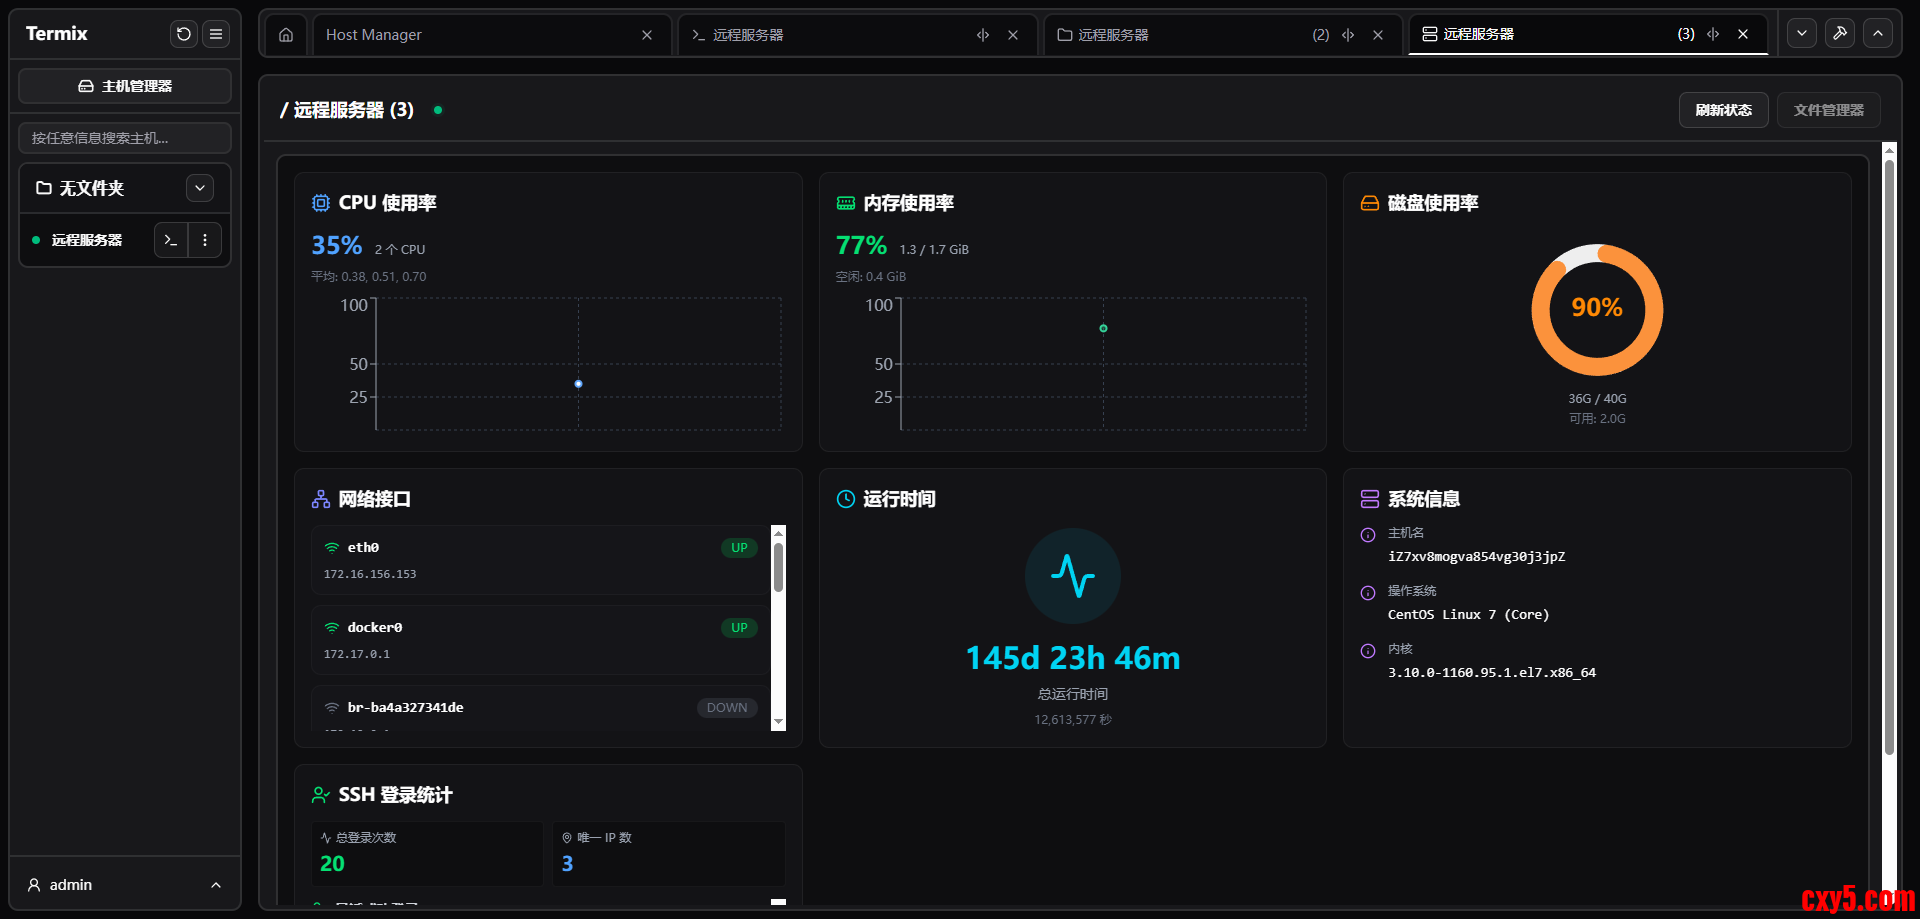Click the 文件管理器 button
Image resolution: width=1920 pixels, height=919 pixels.
pos(1828,110)
